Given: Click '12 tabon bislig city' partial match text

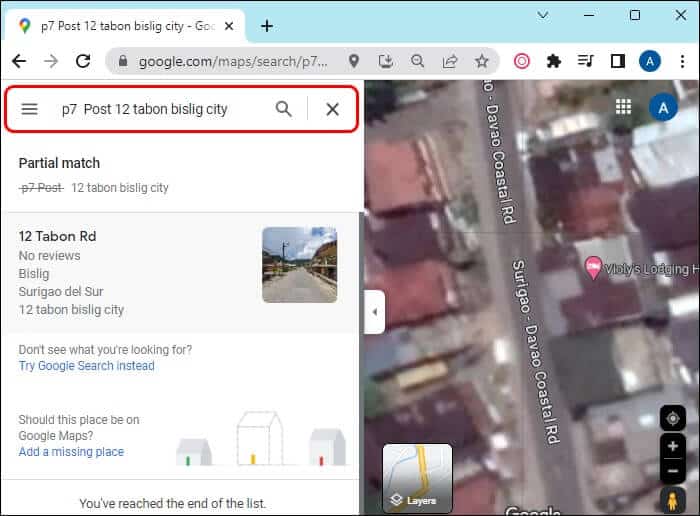Looking at the screenshot, I should (120, 188).
